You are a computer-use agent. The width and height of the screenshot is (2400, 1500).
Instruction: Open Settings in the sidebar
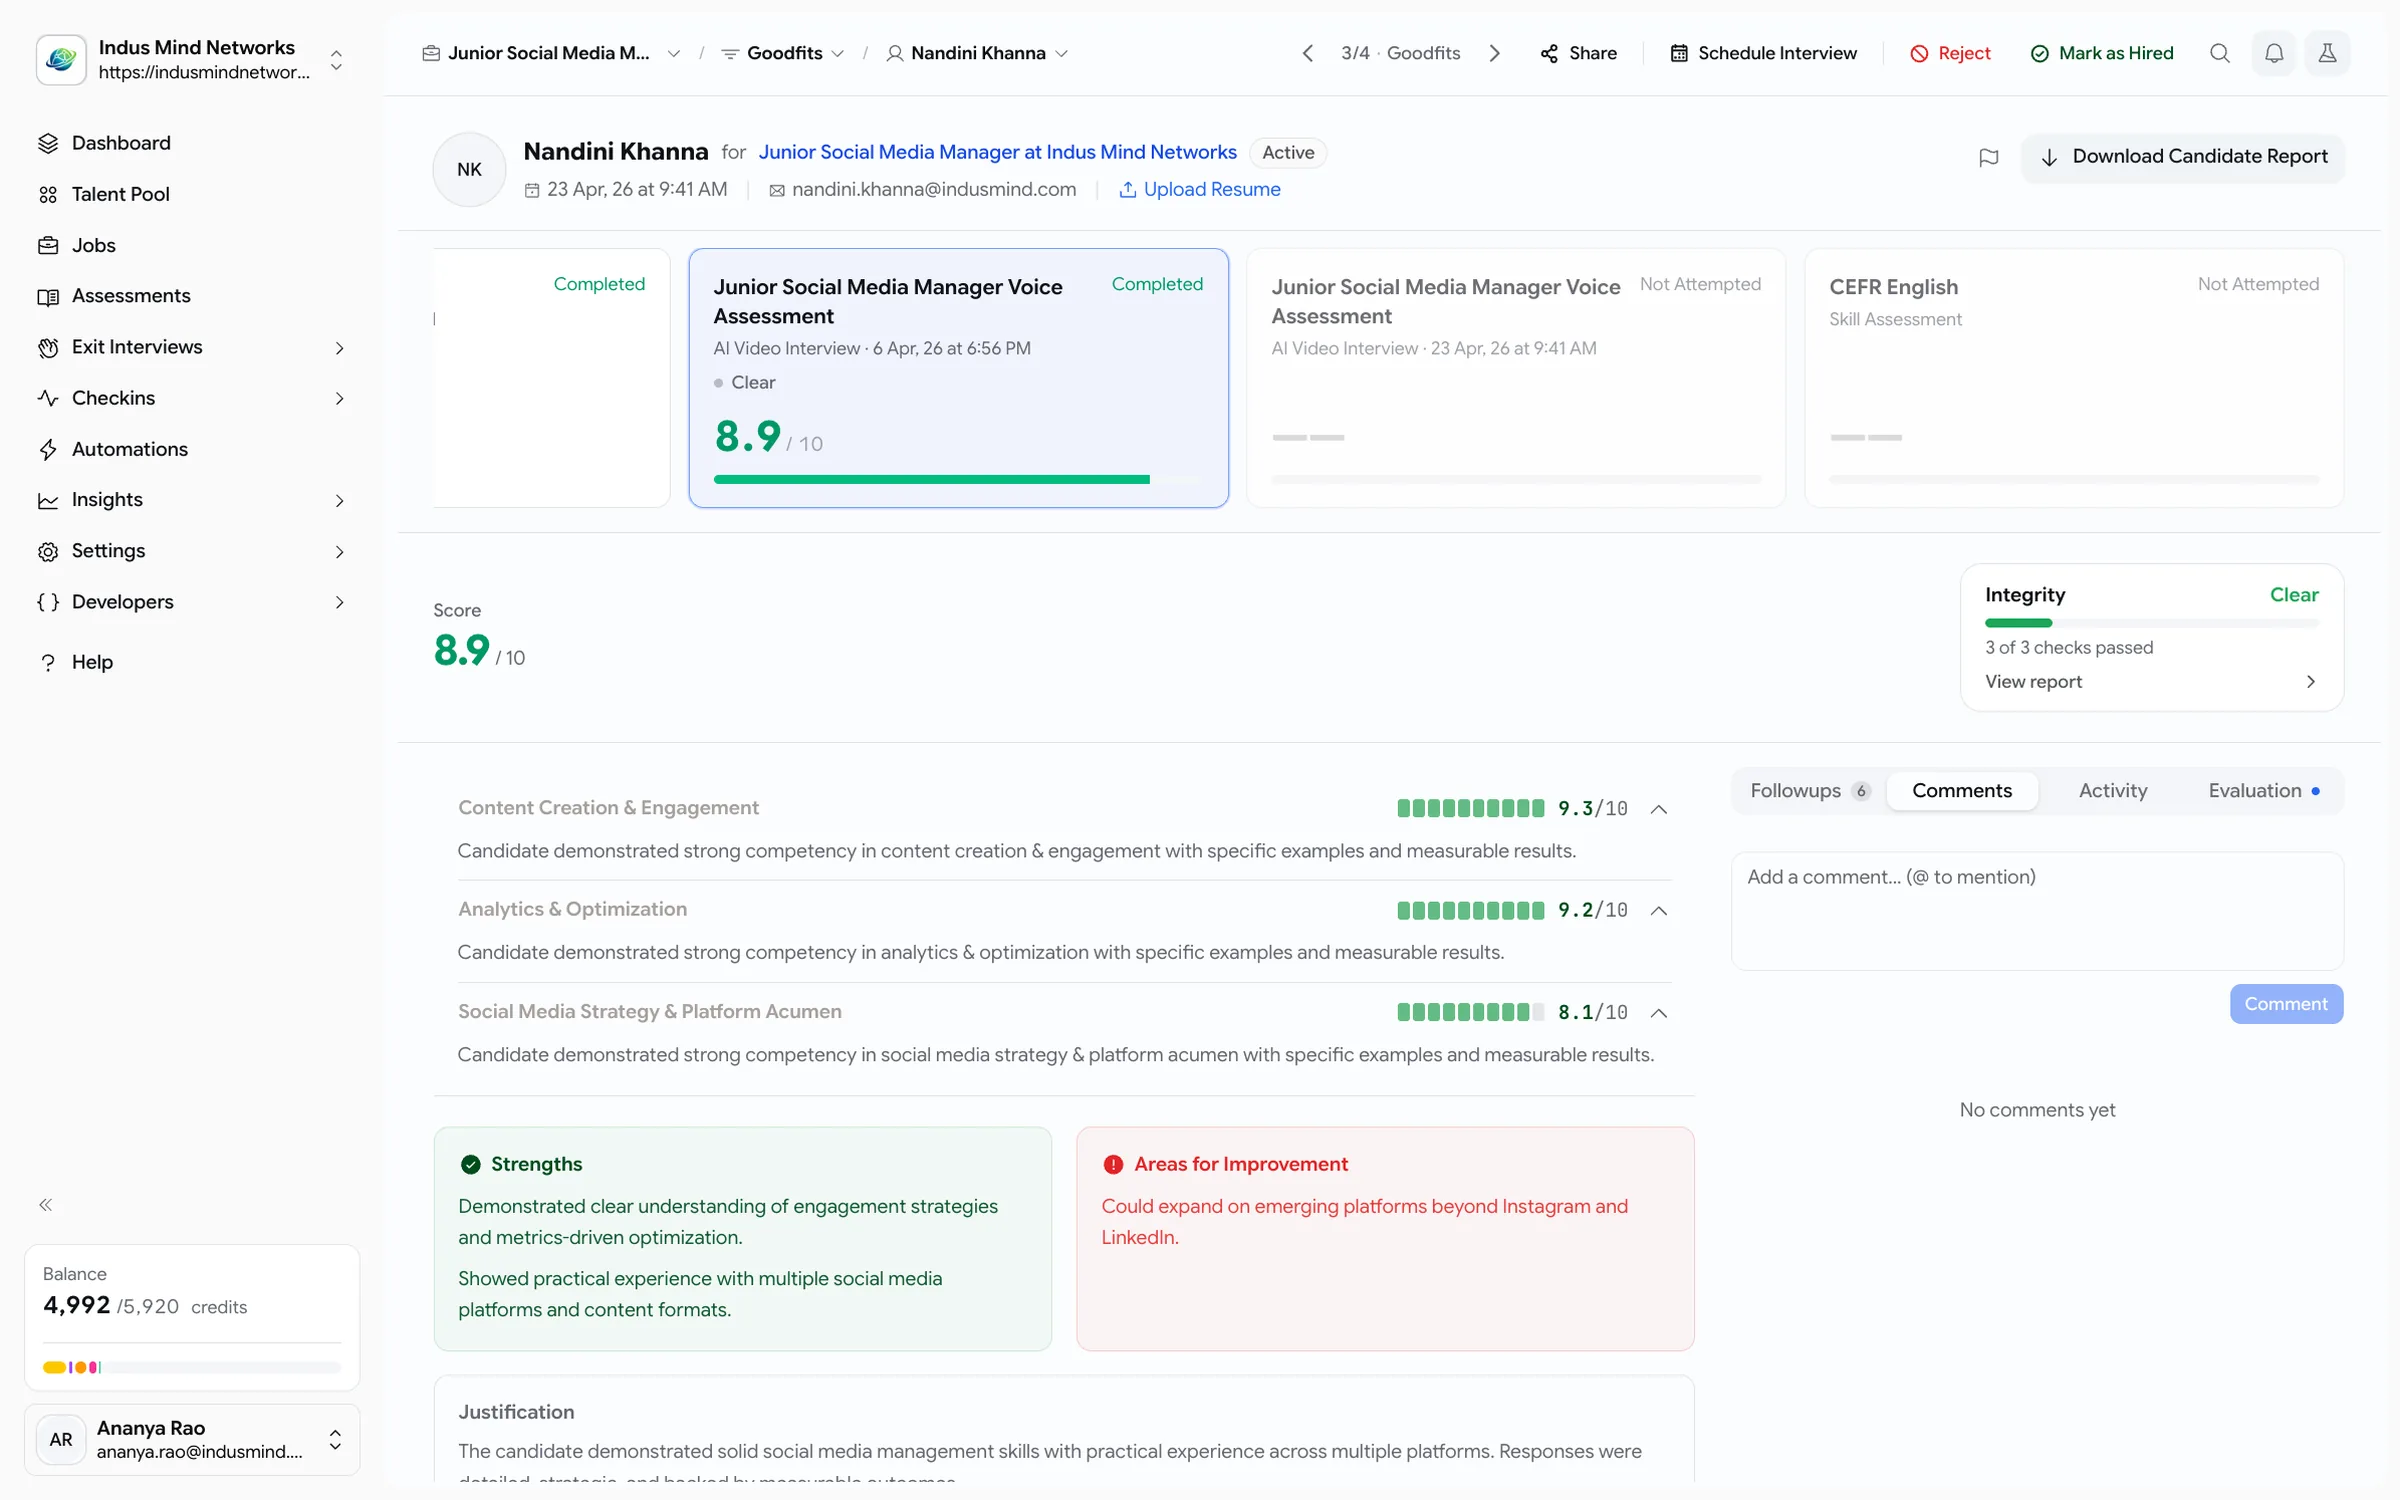[190, 551]
